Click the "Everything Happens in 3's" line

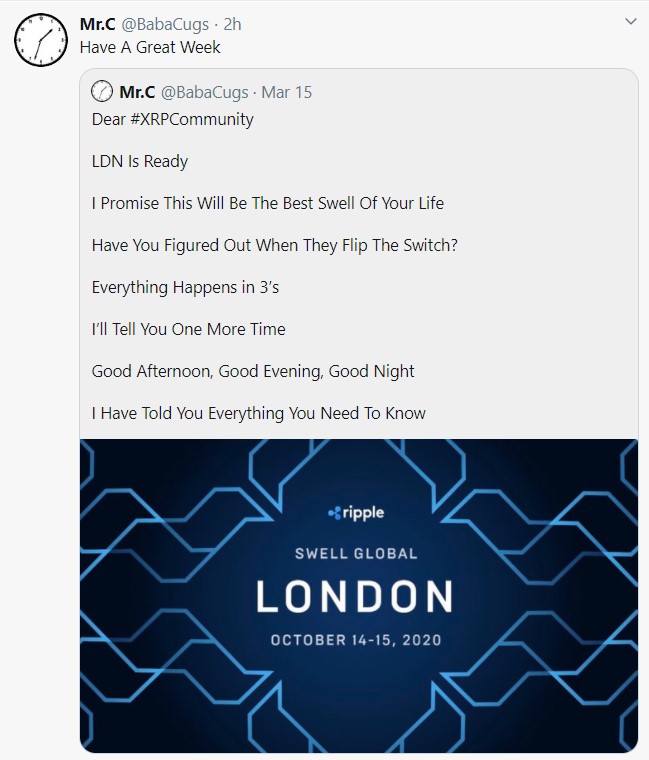pyautogui.click(x=185, y=287)
